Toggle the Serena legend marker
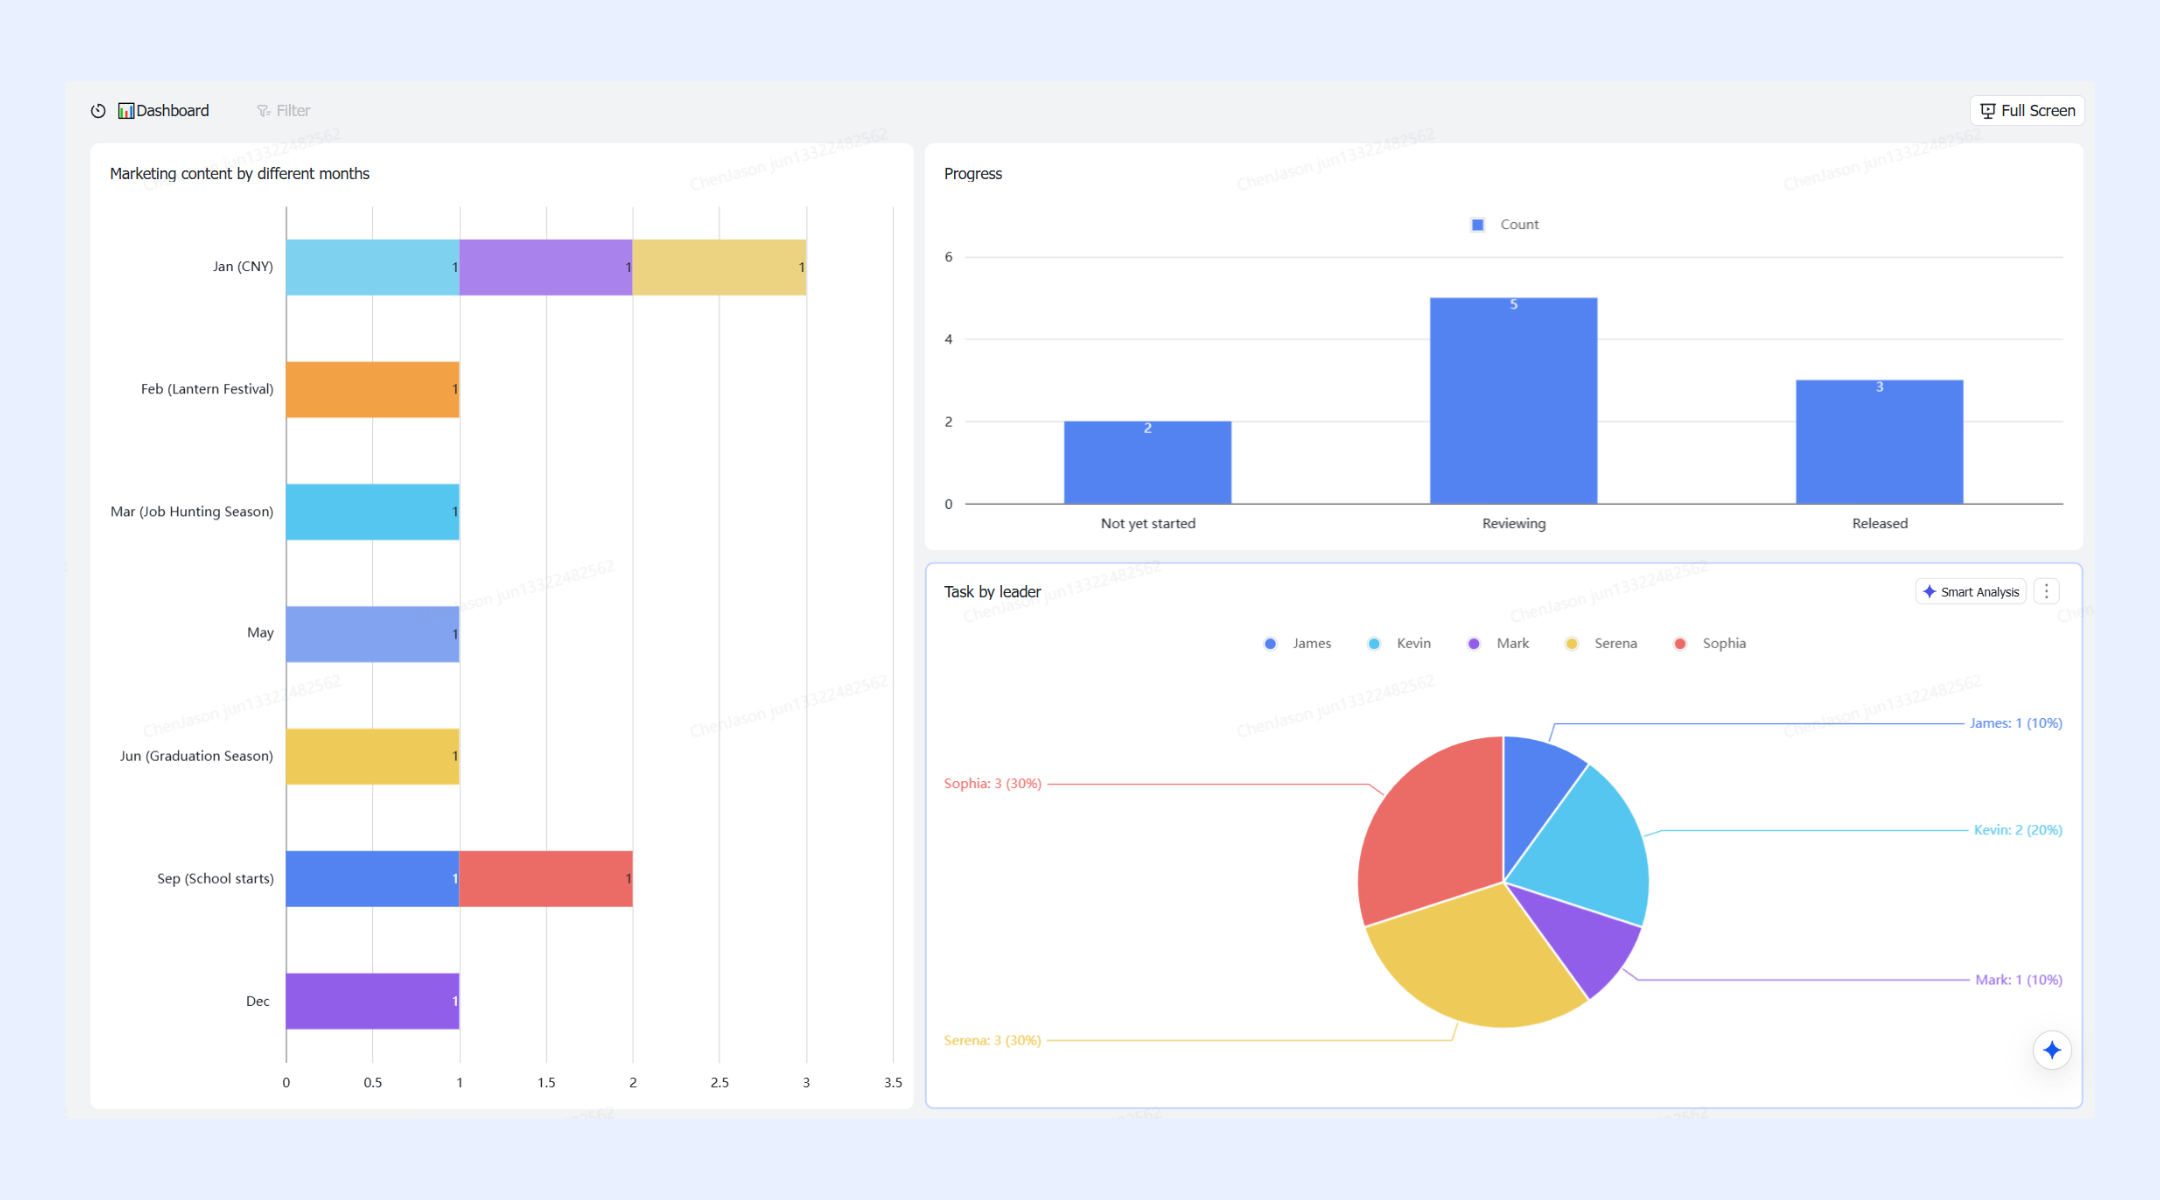2160x1200 pixels. coord(1572,644)
